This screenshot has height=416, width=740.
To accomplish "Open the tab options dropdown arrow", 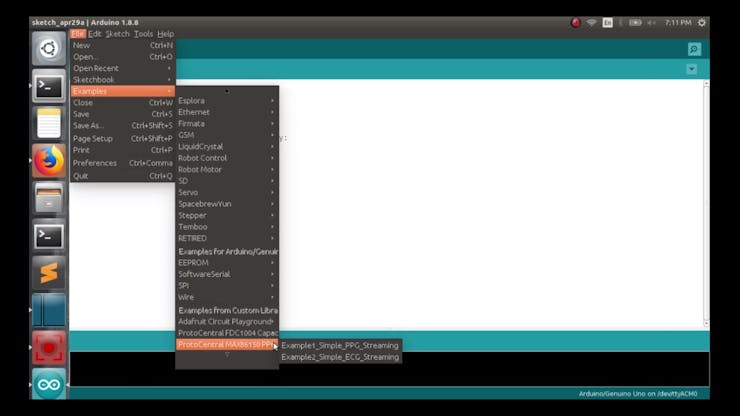I will 691,69.
